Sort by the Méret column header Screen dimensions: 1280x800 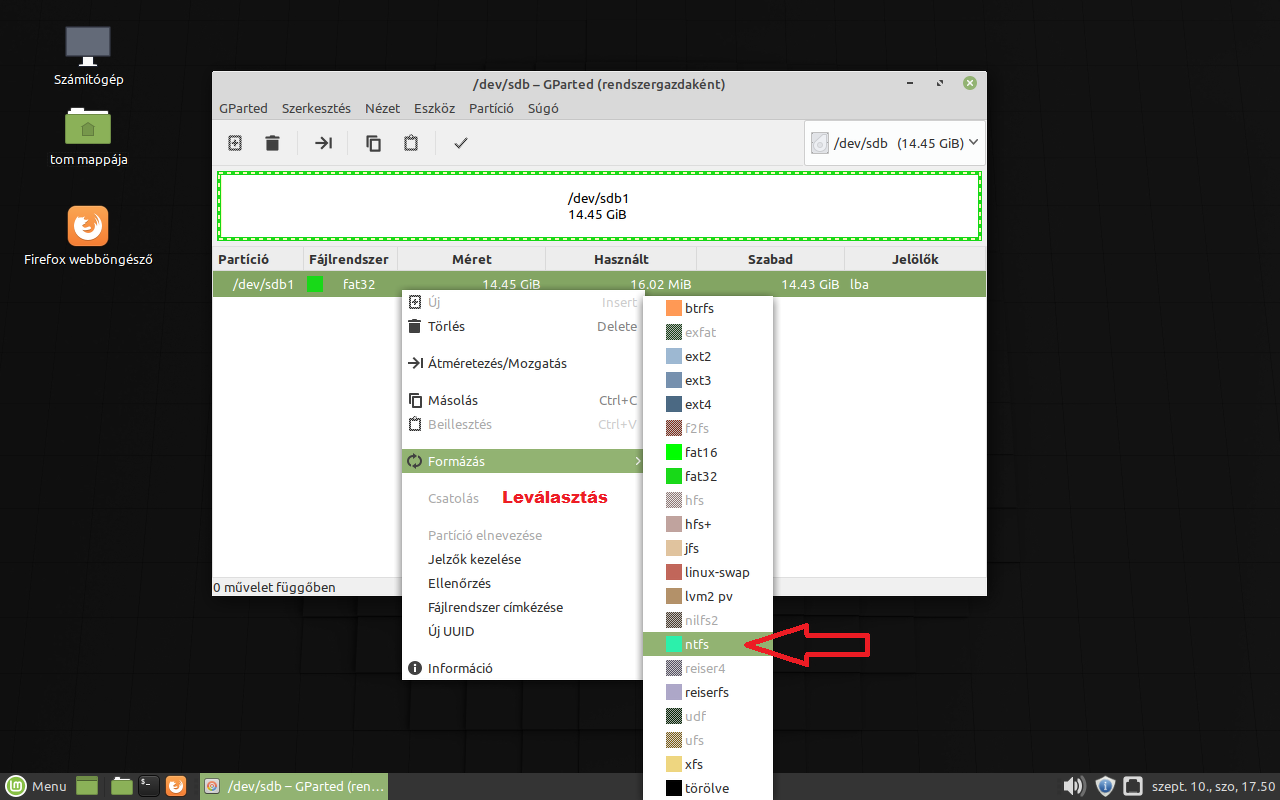(x=472, y=259)
